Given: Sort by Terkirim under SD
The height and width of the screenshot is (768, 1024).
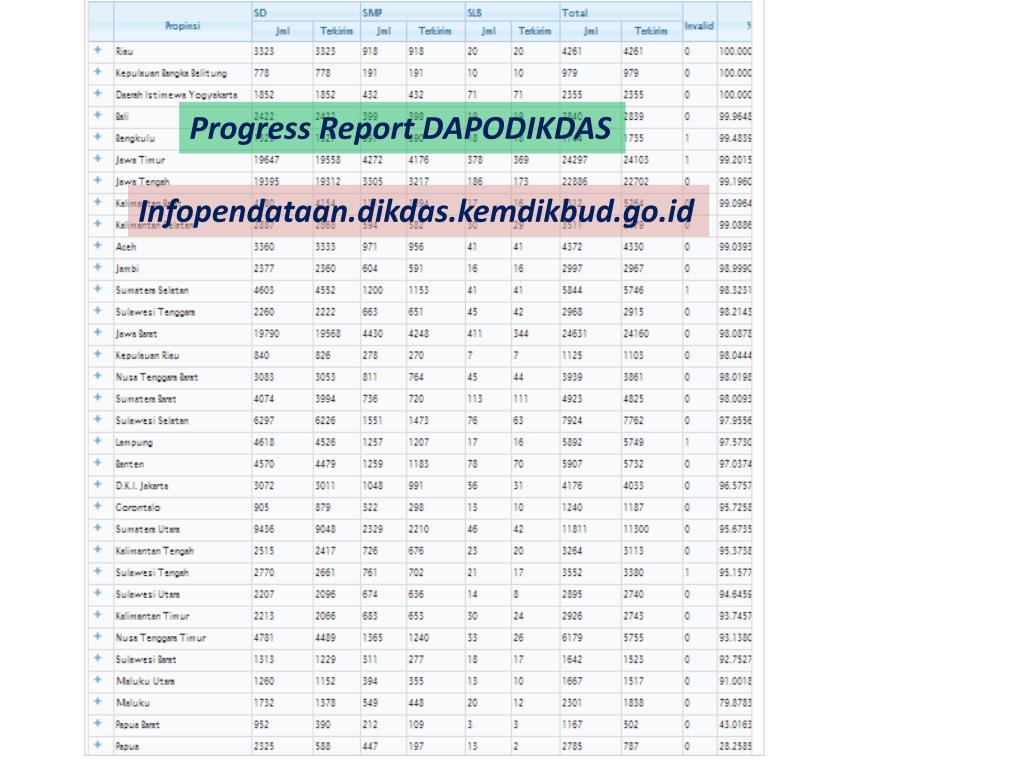Looking at the screenshot, I should tap(336, 31).
